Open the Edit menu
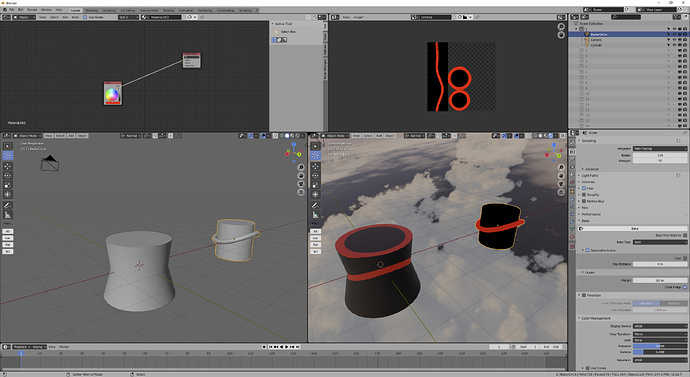This screenshot has height=377, width=690. 21,10
